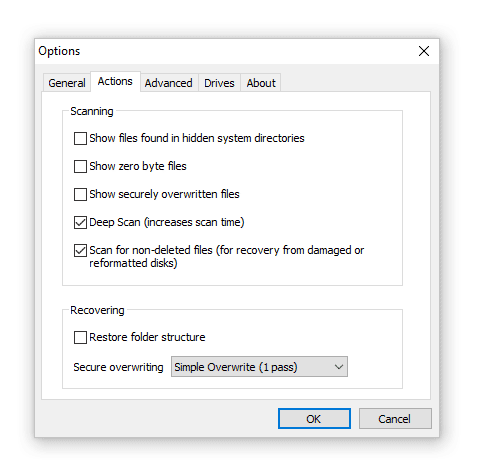
Task: Click the Cancel button
Action: click(x=395, y=419)
